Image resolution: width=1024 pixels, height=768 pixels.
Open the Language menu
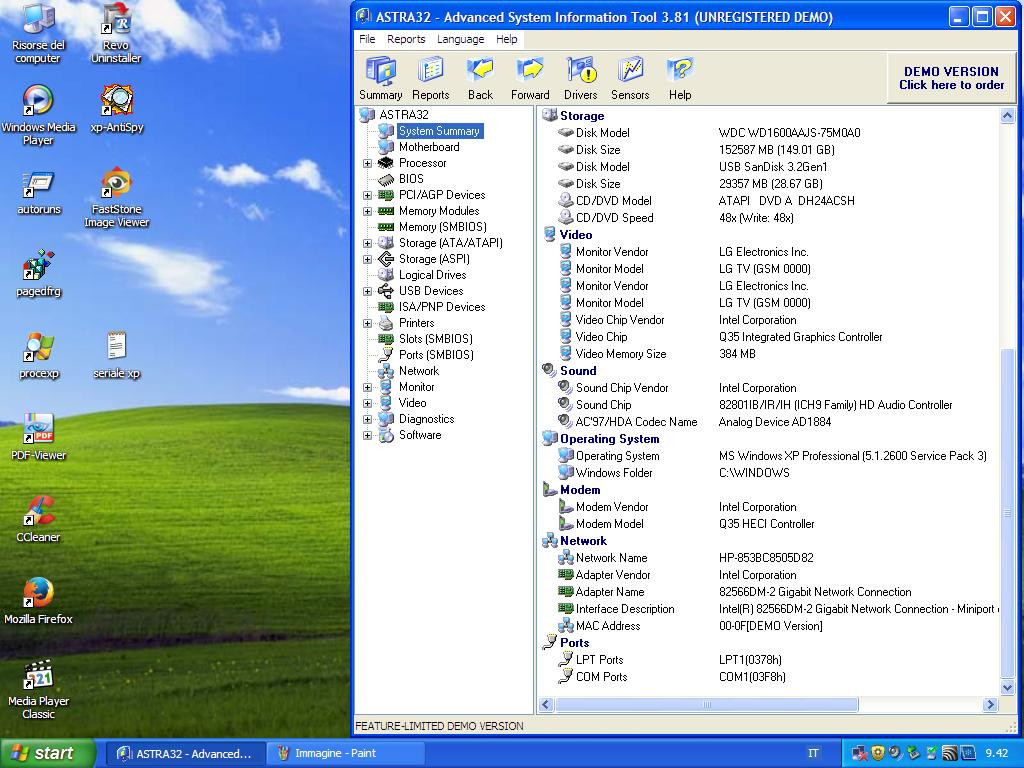pyautogui.click(x=460, y=39)
